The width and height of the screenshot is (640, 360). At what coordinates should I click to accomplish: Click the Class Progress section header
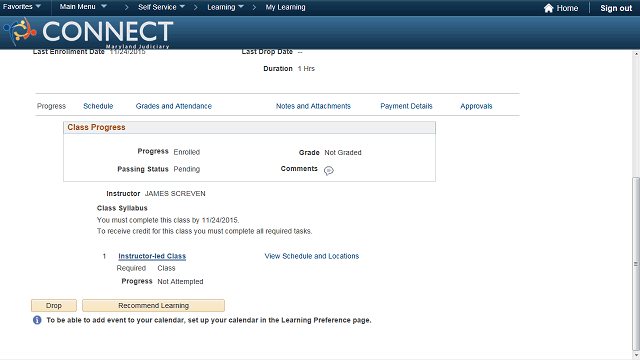coord(249,127)
